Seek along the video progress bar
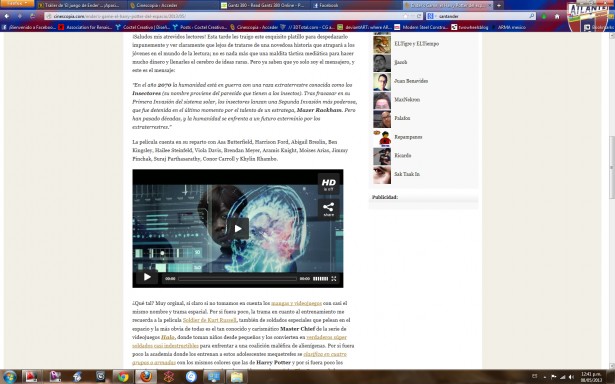Screen dimensions: 615x384 pos(237,278)
